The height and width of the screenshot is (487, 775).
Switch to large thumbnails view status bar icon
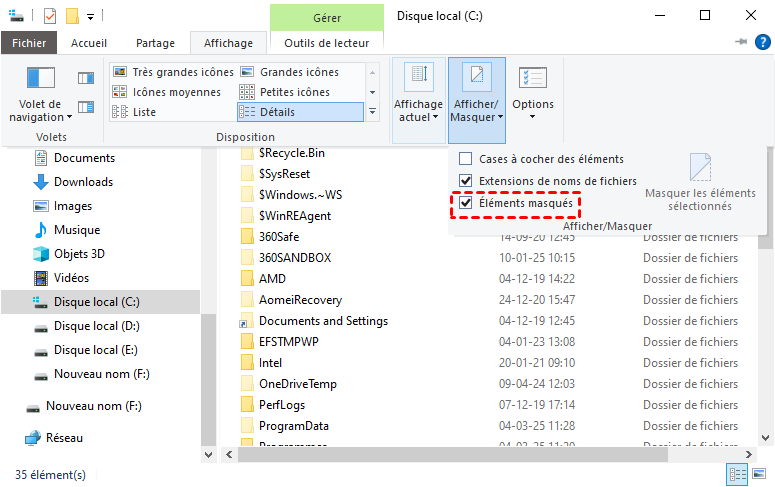[x=759, y=474]
